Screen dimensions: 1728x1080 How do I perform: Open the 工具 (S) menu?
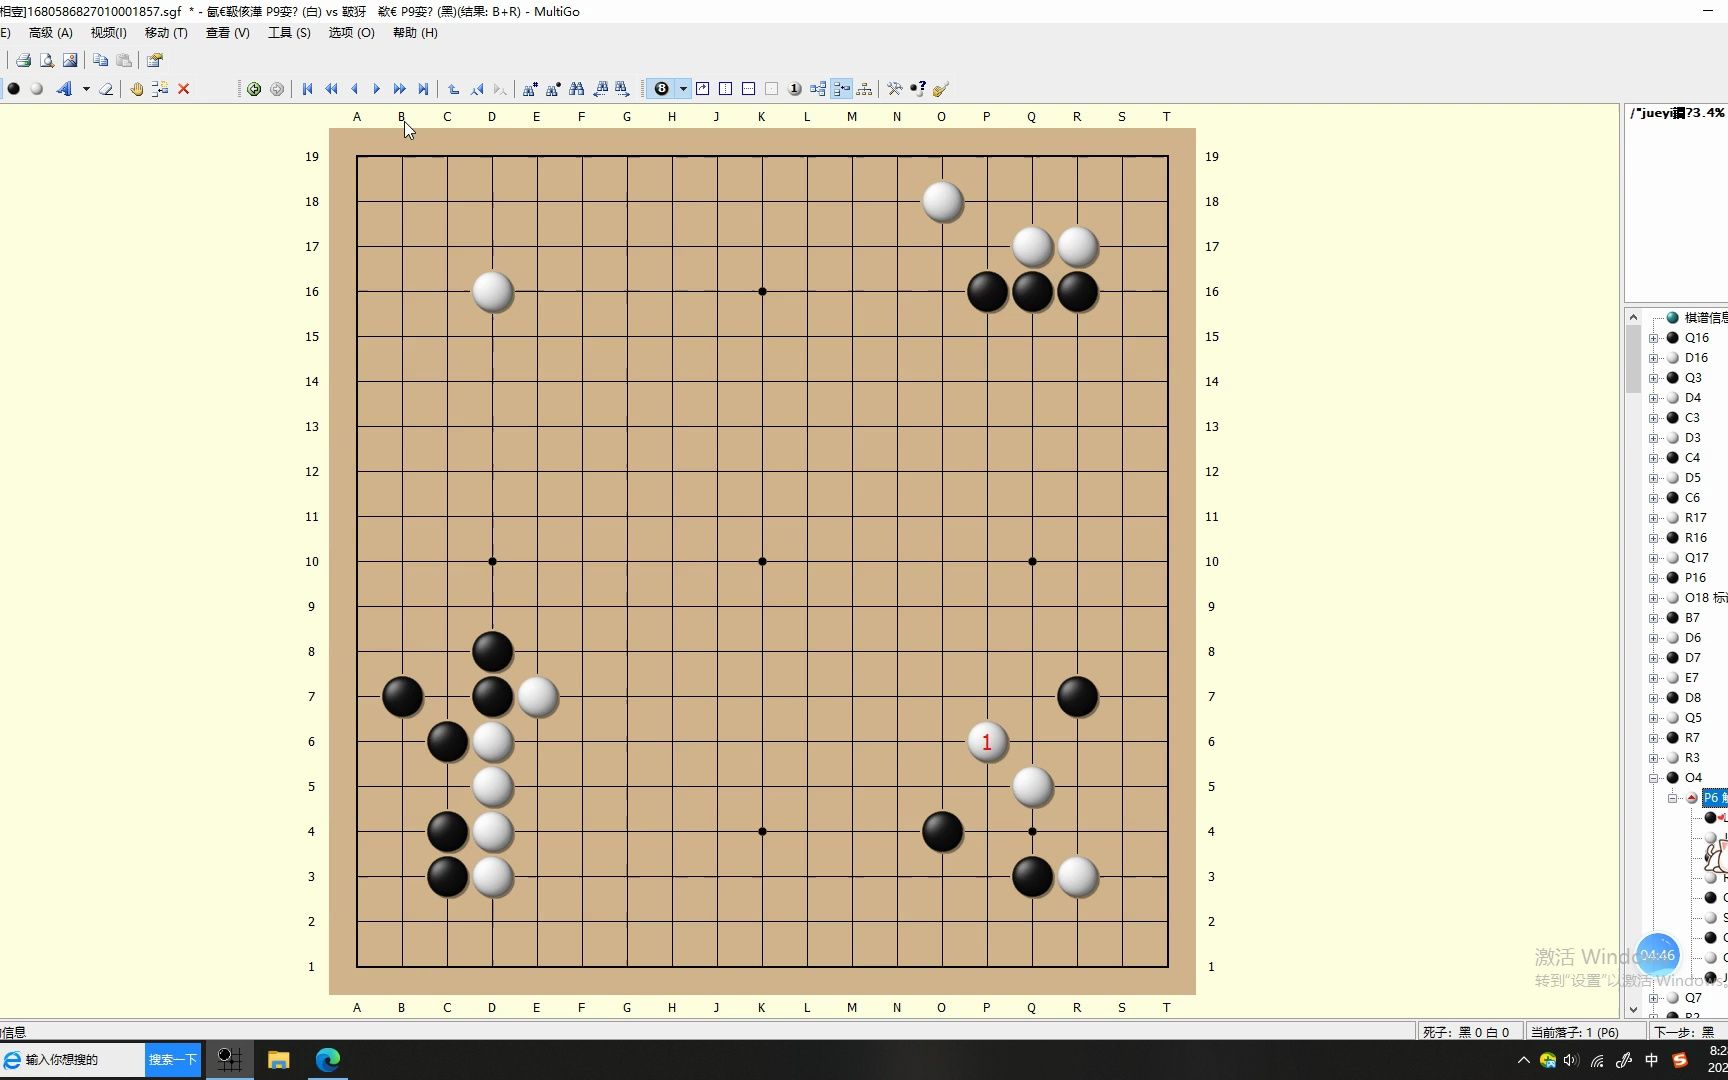click(x=289, y=33)
